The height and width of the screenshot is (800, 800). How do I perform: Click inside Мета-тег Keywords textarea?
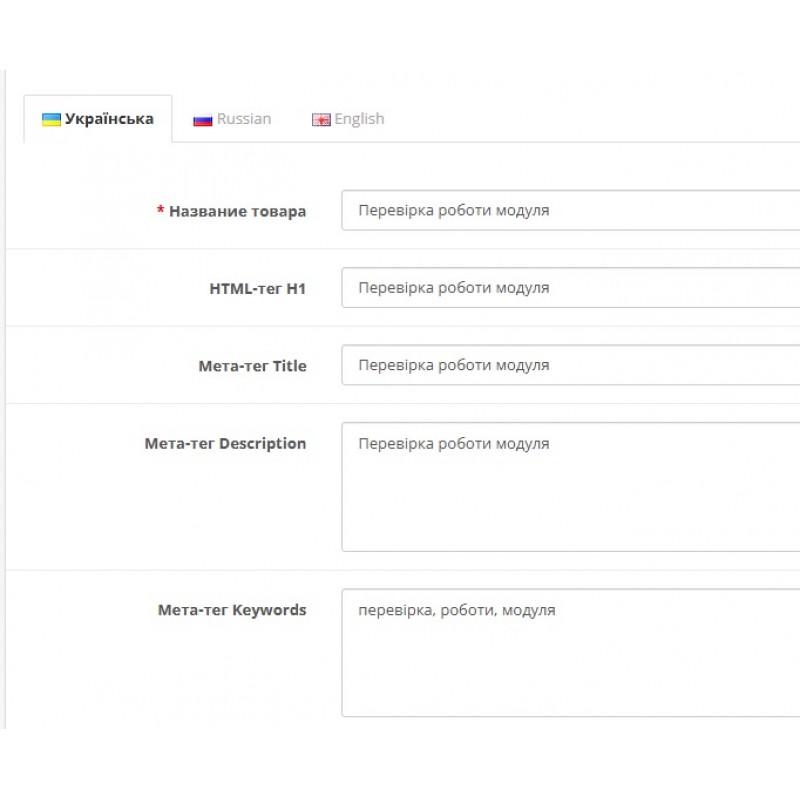(570, 653)
